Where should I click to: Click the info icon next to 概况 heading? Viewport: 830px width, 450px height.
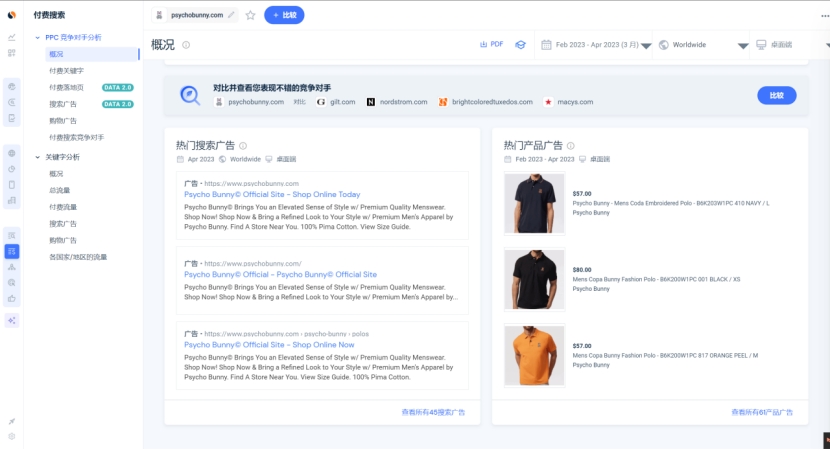pyautogui.click(x=186, y=45)
